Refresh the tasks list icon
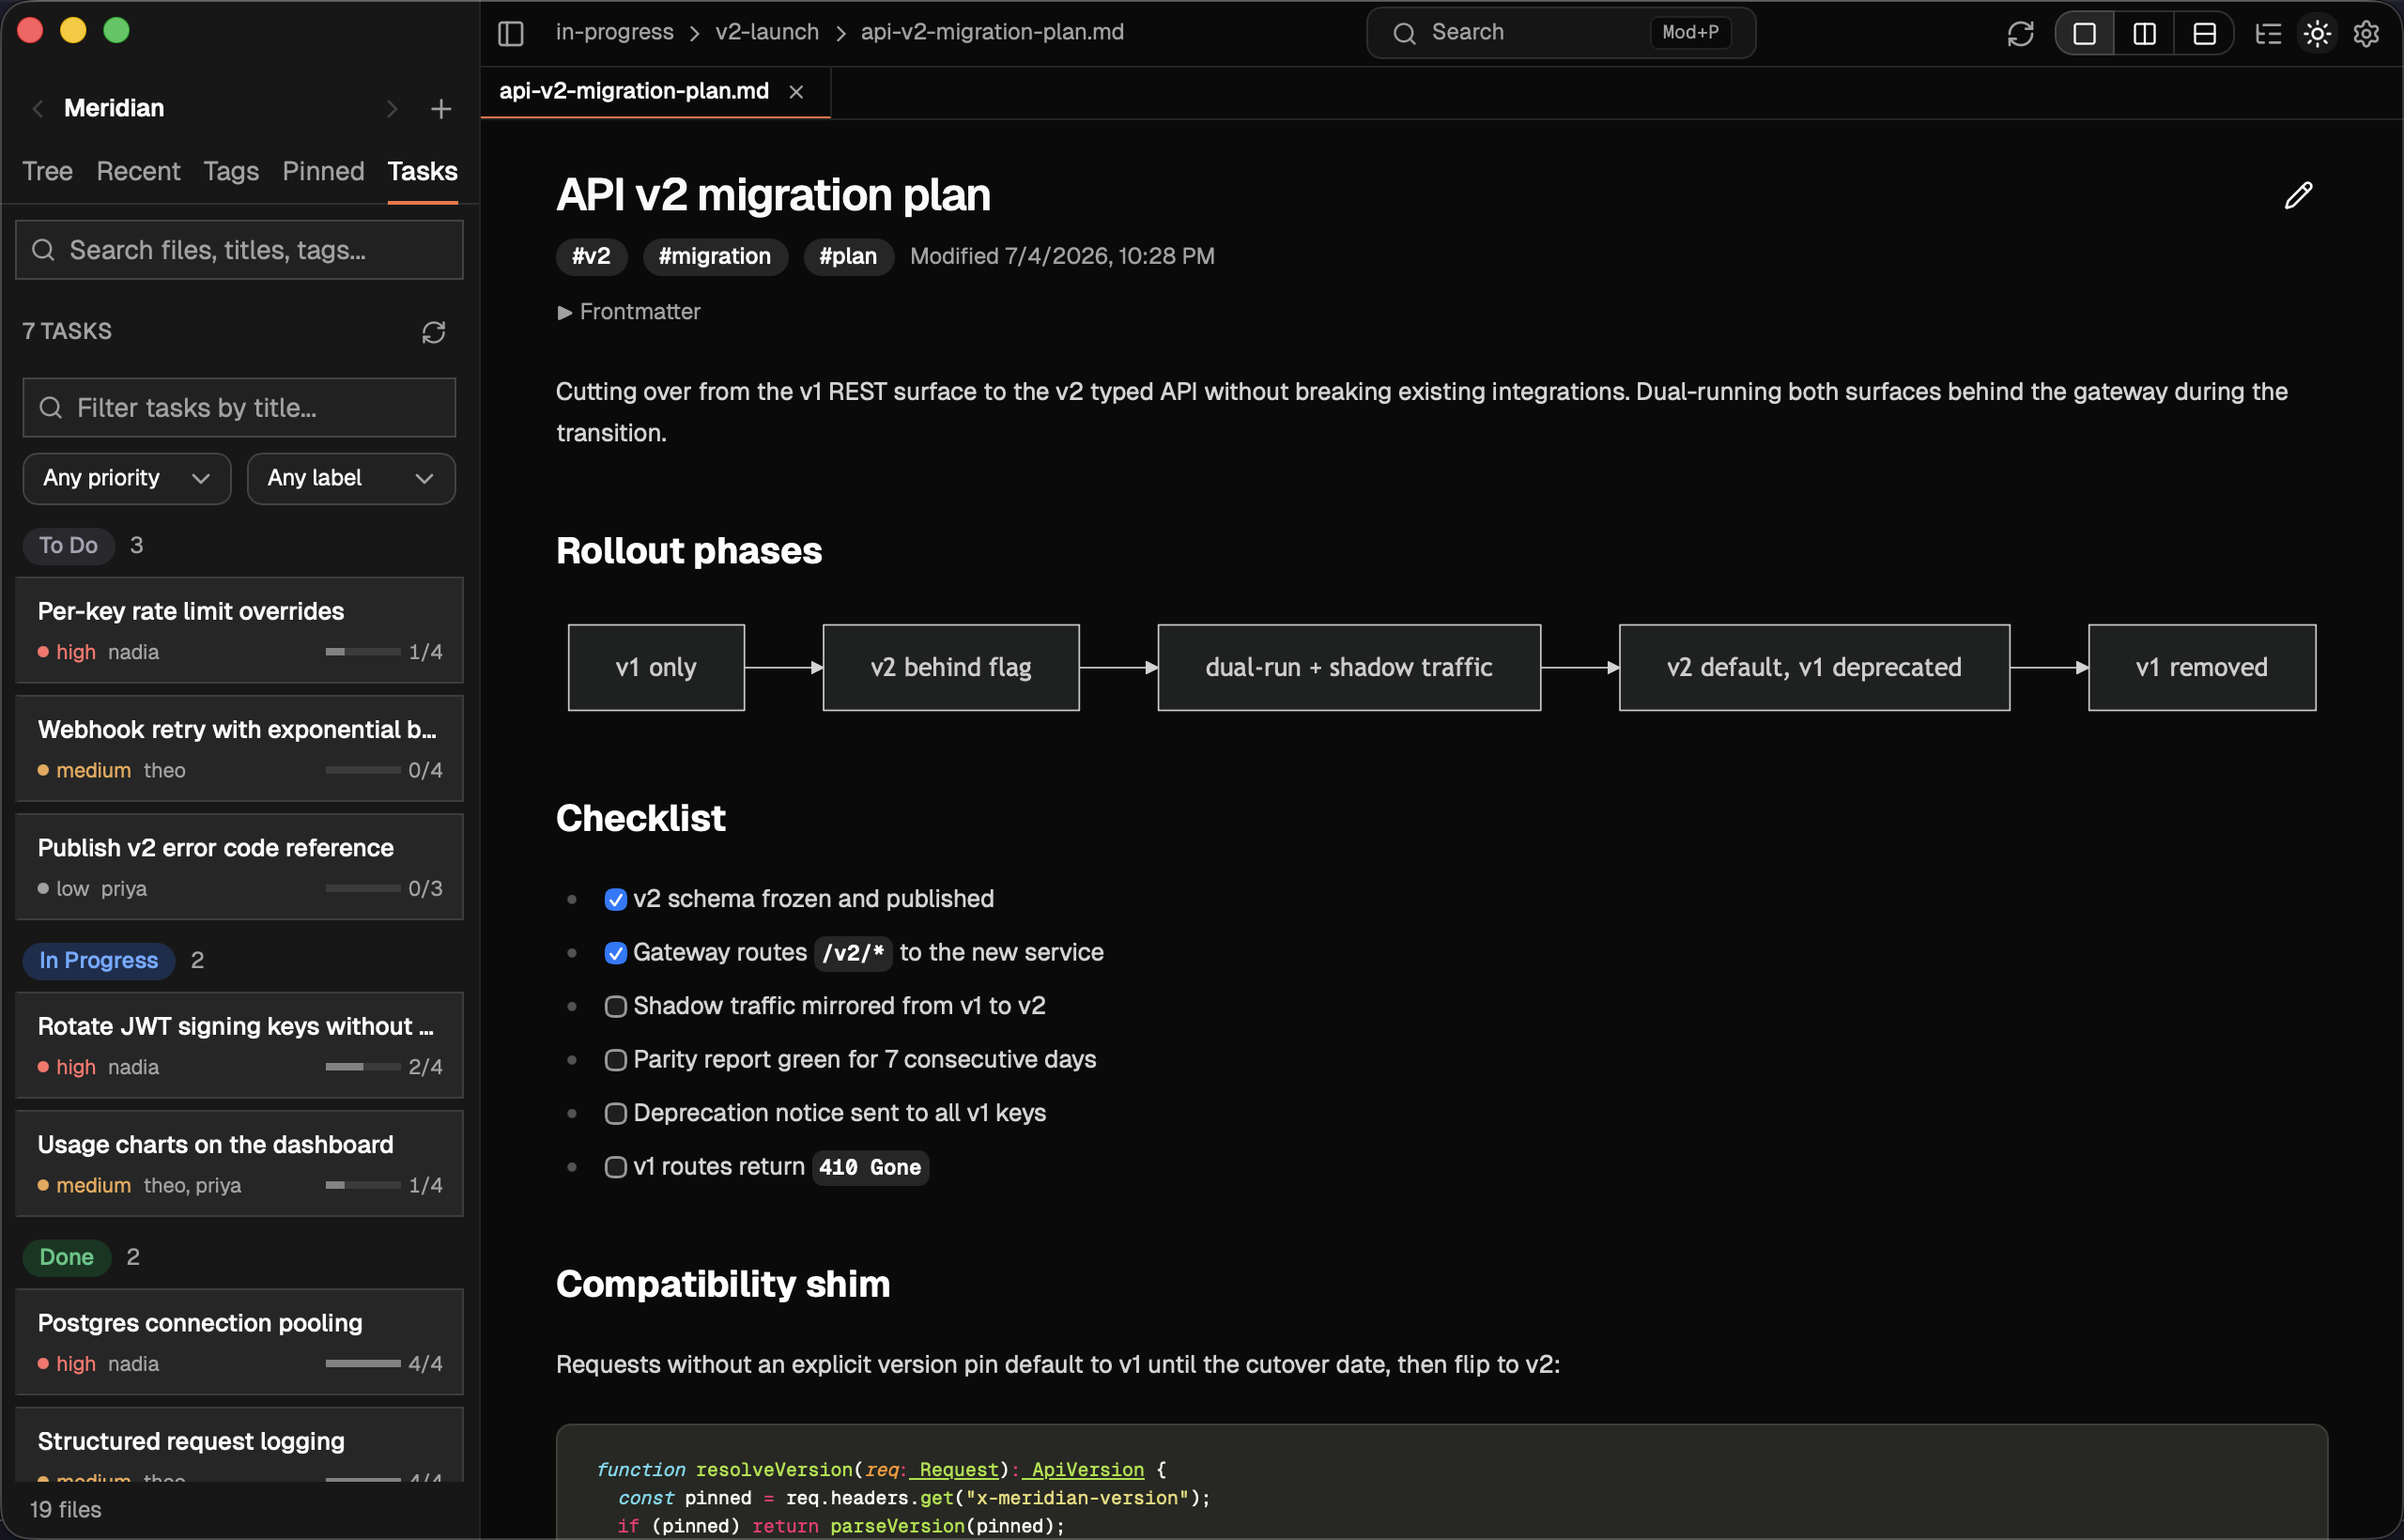The width and height of the screenshot is (2404, 1540). 433,332
